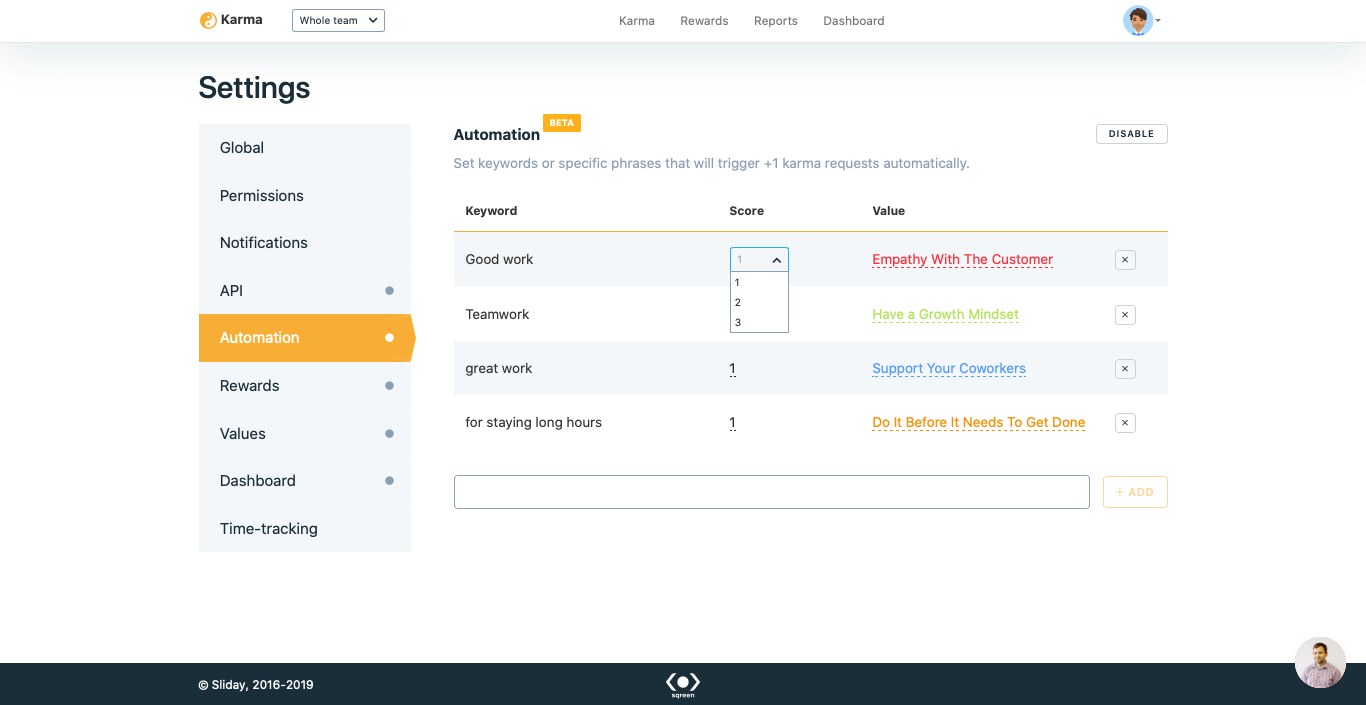Click Support Your Coworkers value
Screen dimensions: 1366x705
pos(949,369)
